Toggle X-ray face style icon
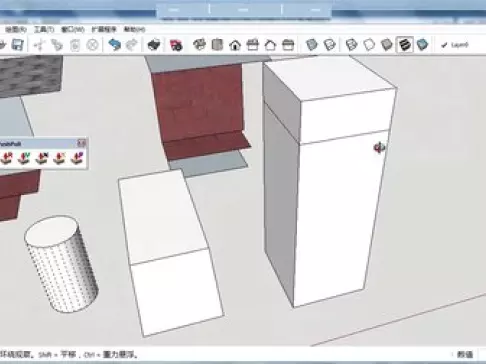The image size is (486, 364). point(312,44)
